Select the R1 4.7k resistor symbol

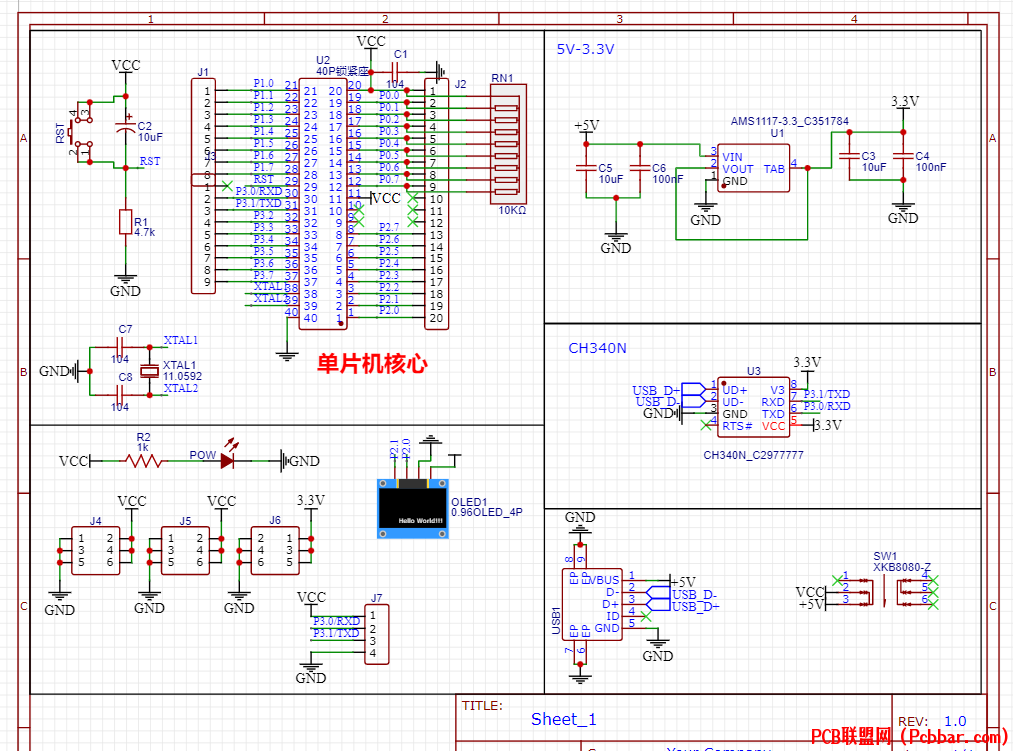pyautogui.click(x=125, y=222)
